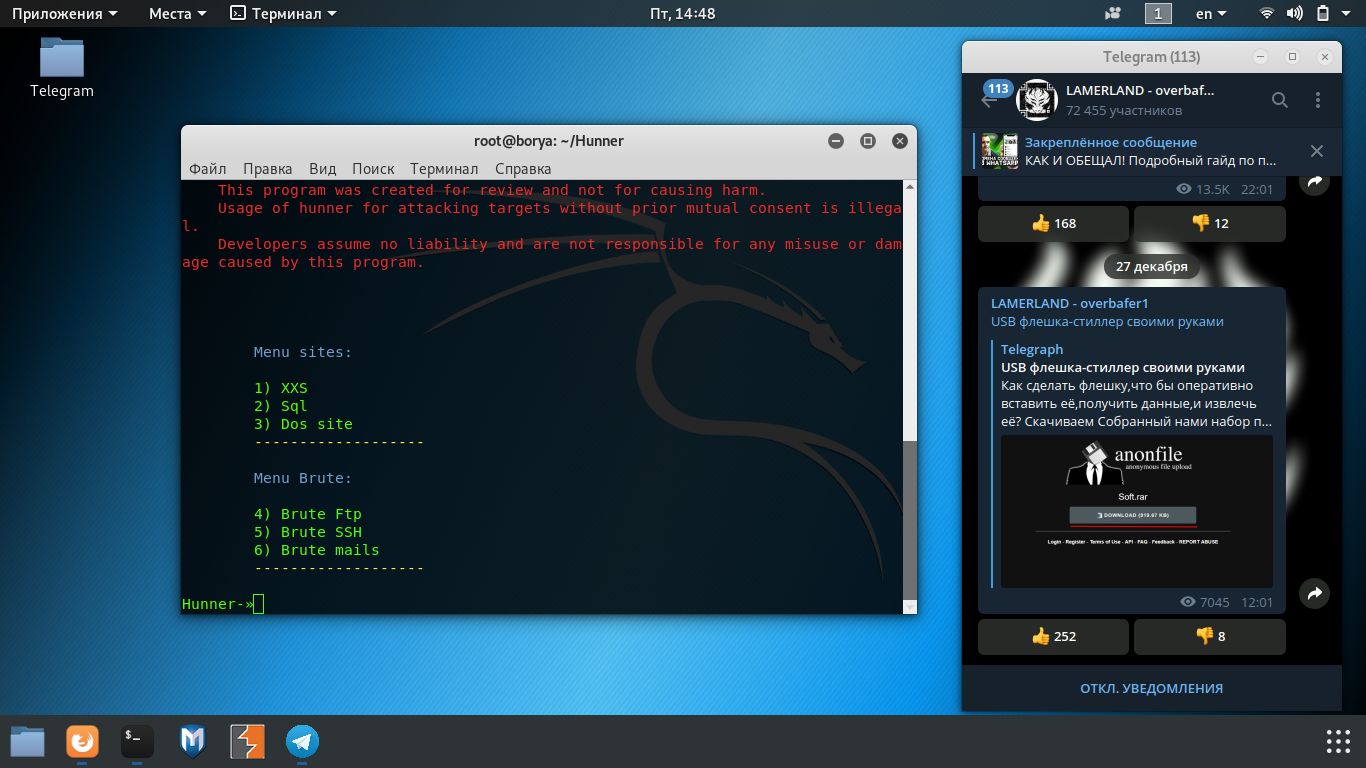
Task: Open LAMERLAND channel avatar
Action: (1037, 100)
